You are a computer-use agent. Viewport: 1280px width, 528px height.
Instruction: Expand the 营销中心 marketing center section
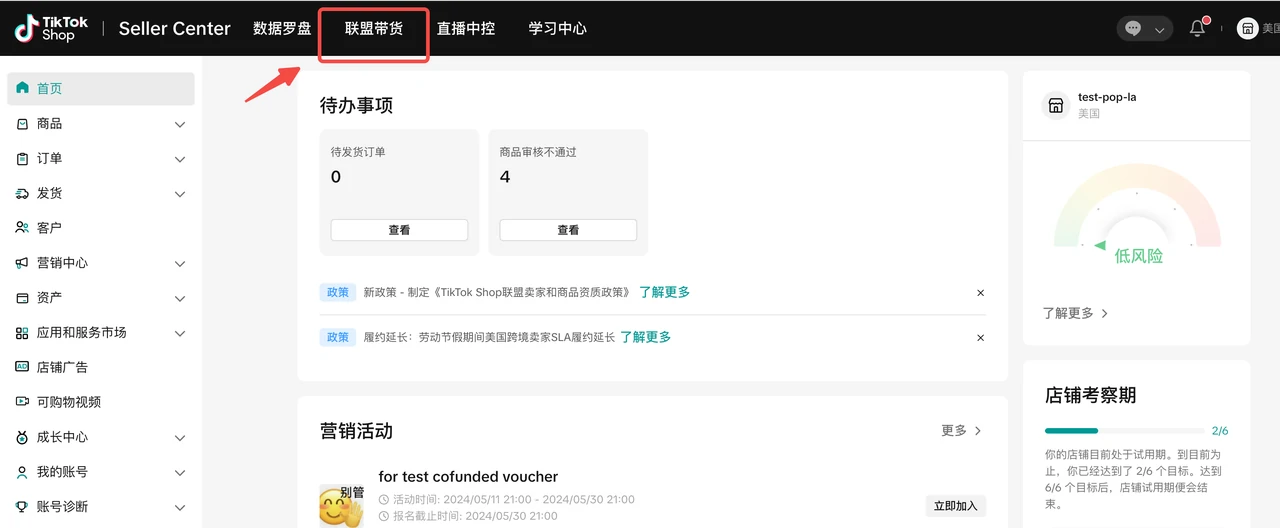pyautogui.click(x=180, y=263)
